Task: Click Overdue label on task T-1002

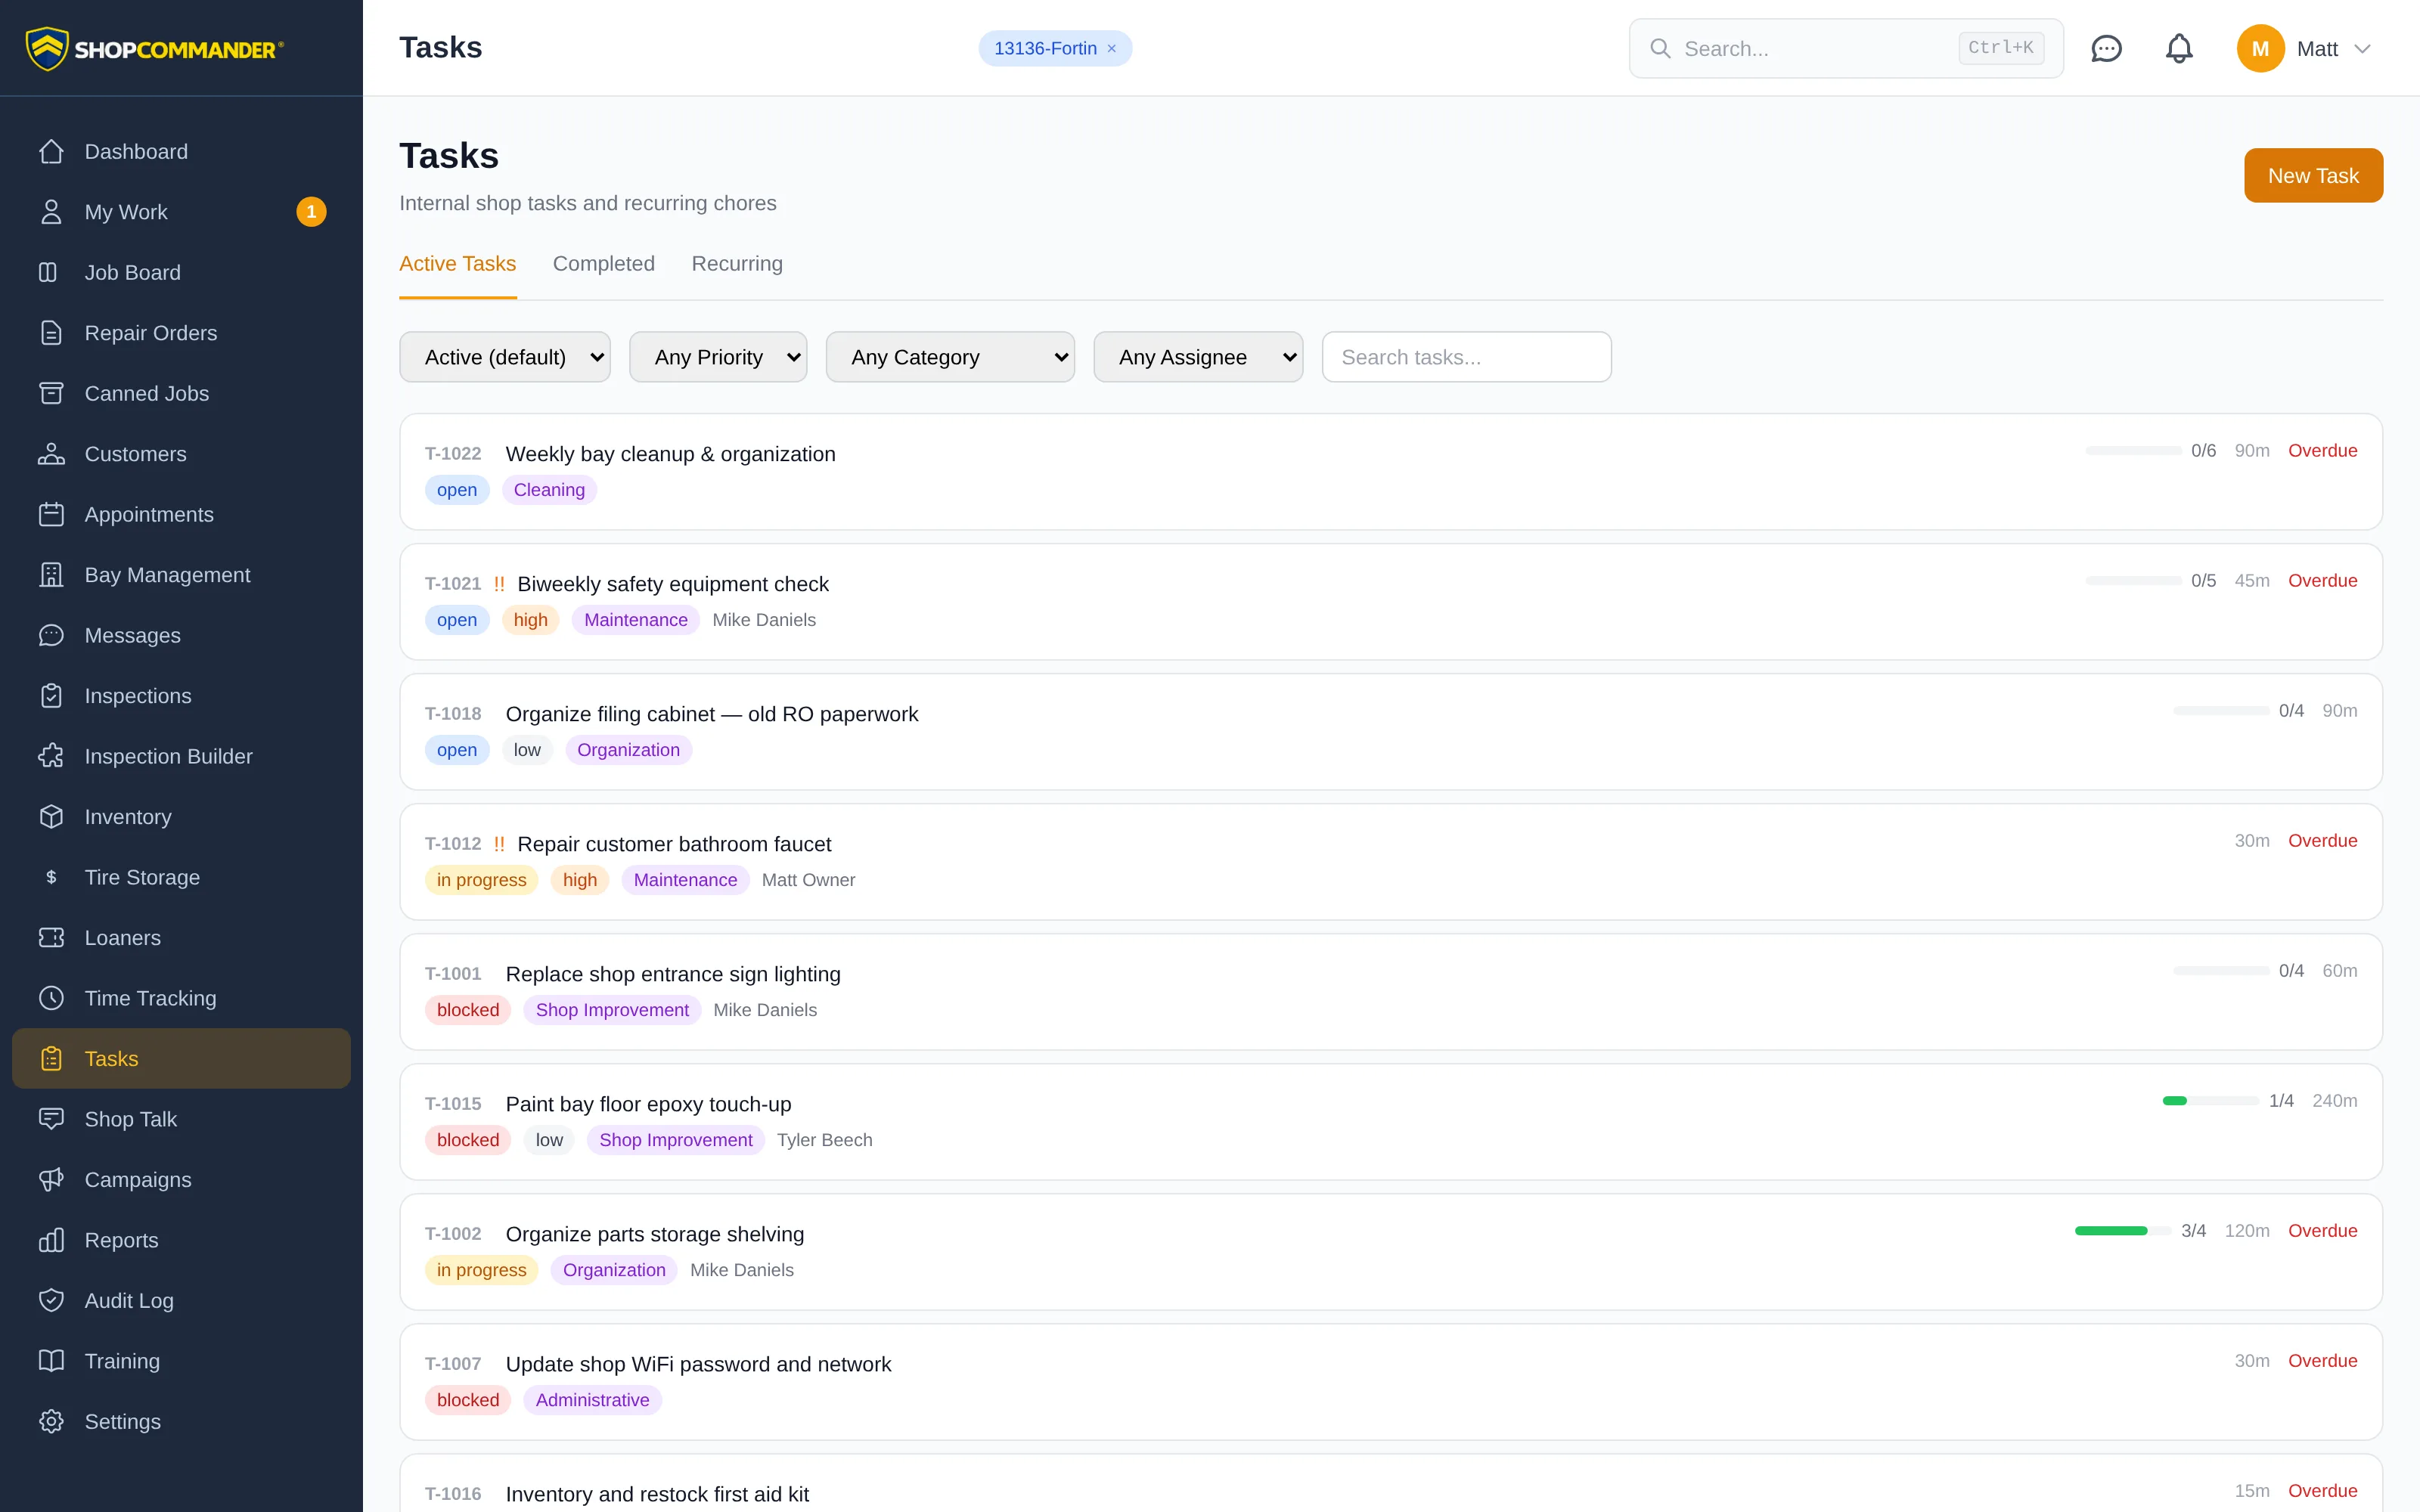Action: point(2322,1231)
